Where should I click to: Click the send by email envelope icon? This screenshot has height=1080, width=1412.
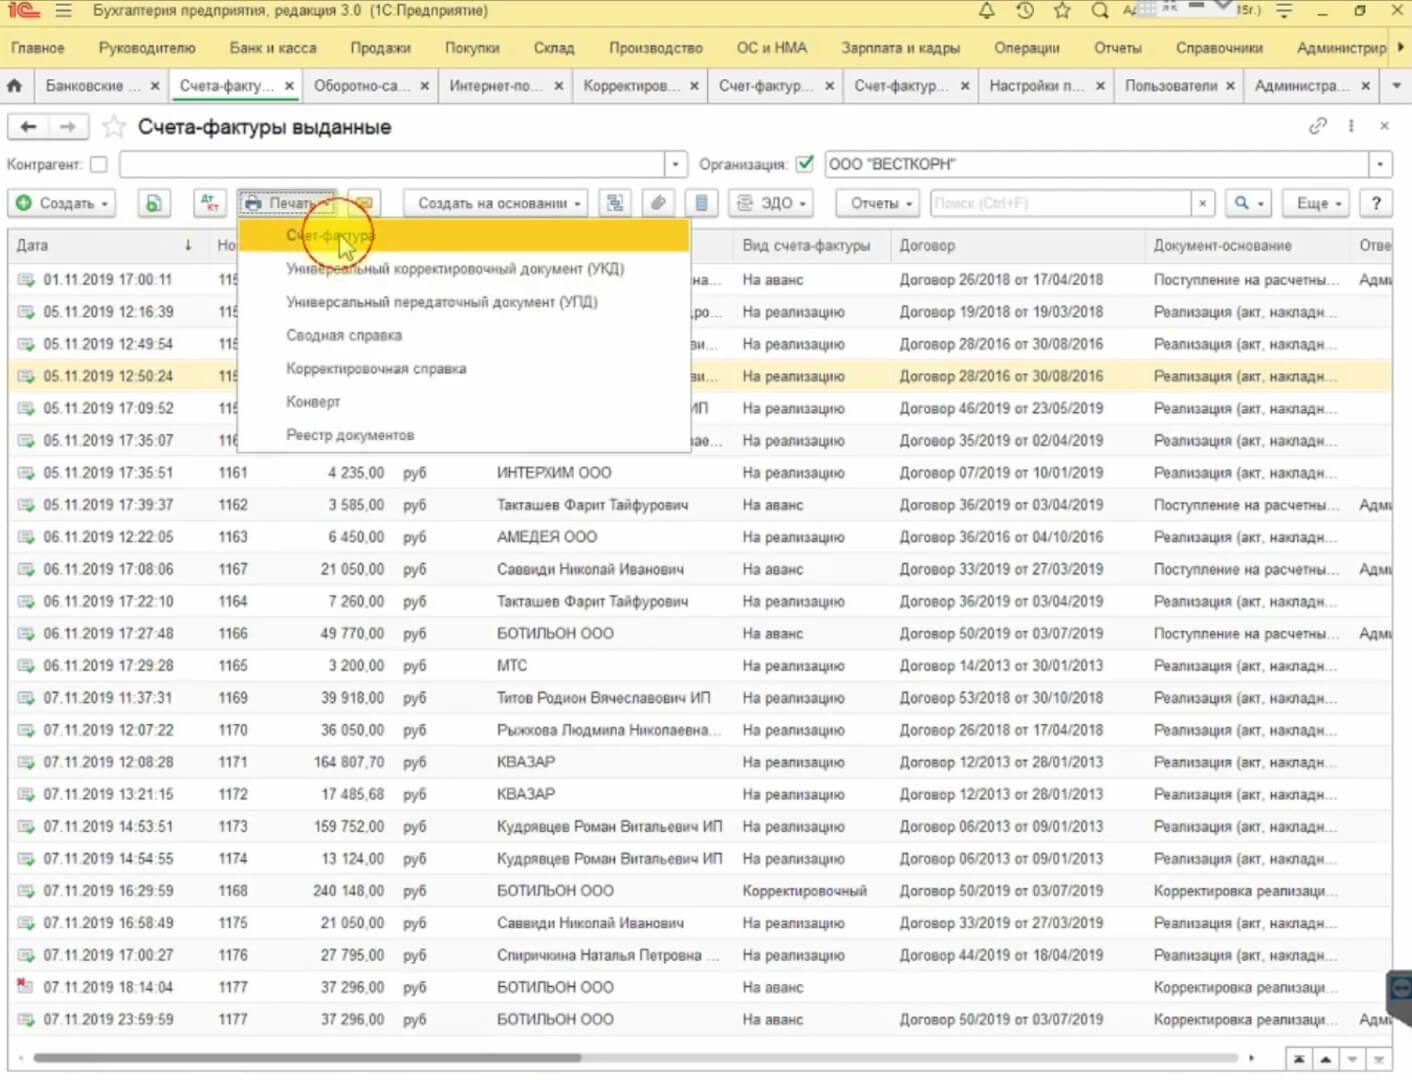coord(364,203)
